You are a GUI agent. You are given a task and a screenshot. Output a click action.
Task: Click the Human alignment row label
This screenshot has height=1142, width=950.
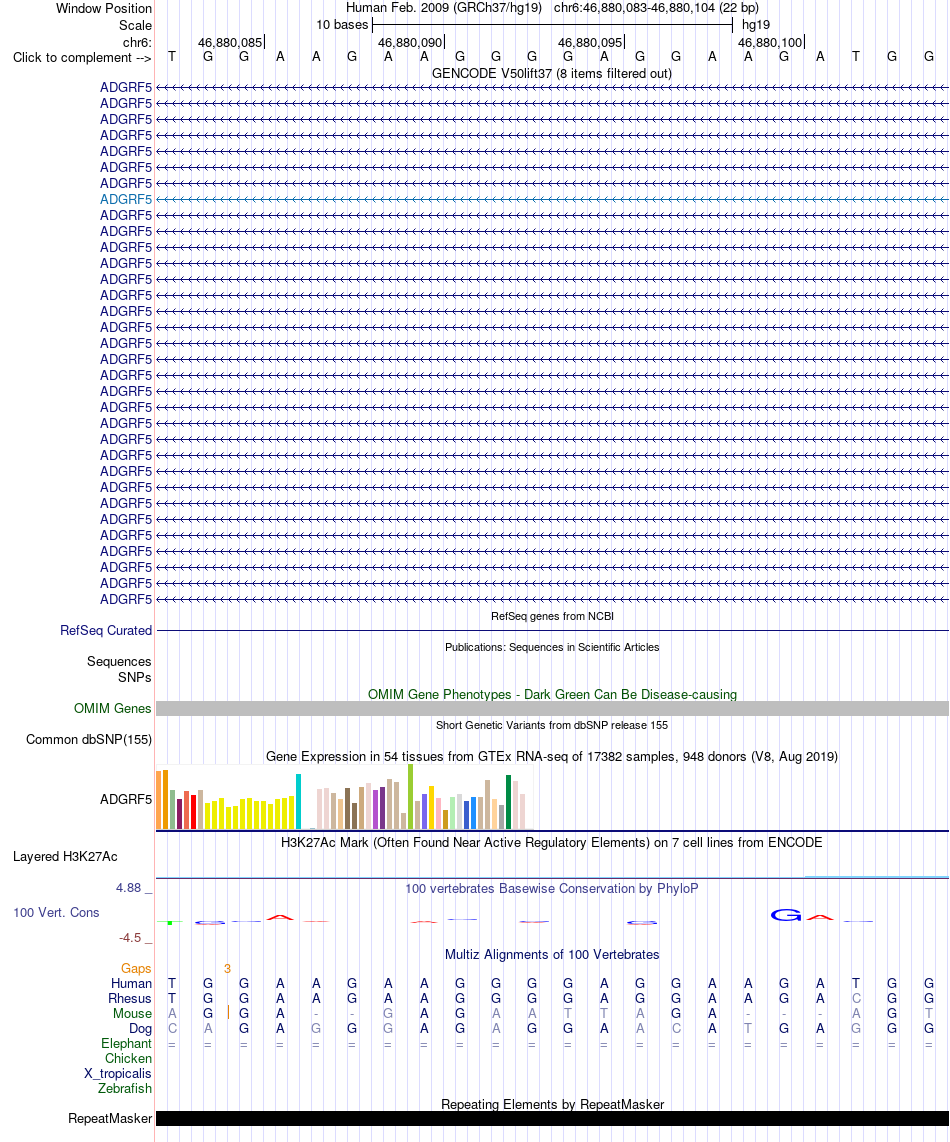[132, 983]
